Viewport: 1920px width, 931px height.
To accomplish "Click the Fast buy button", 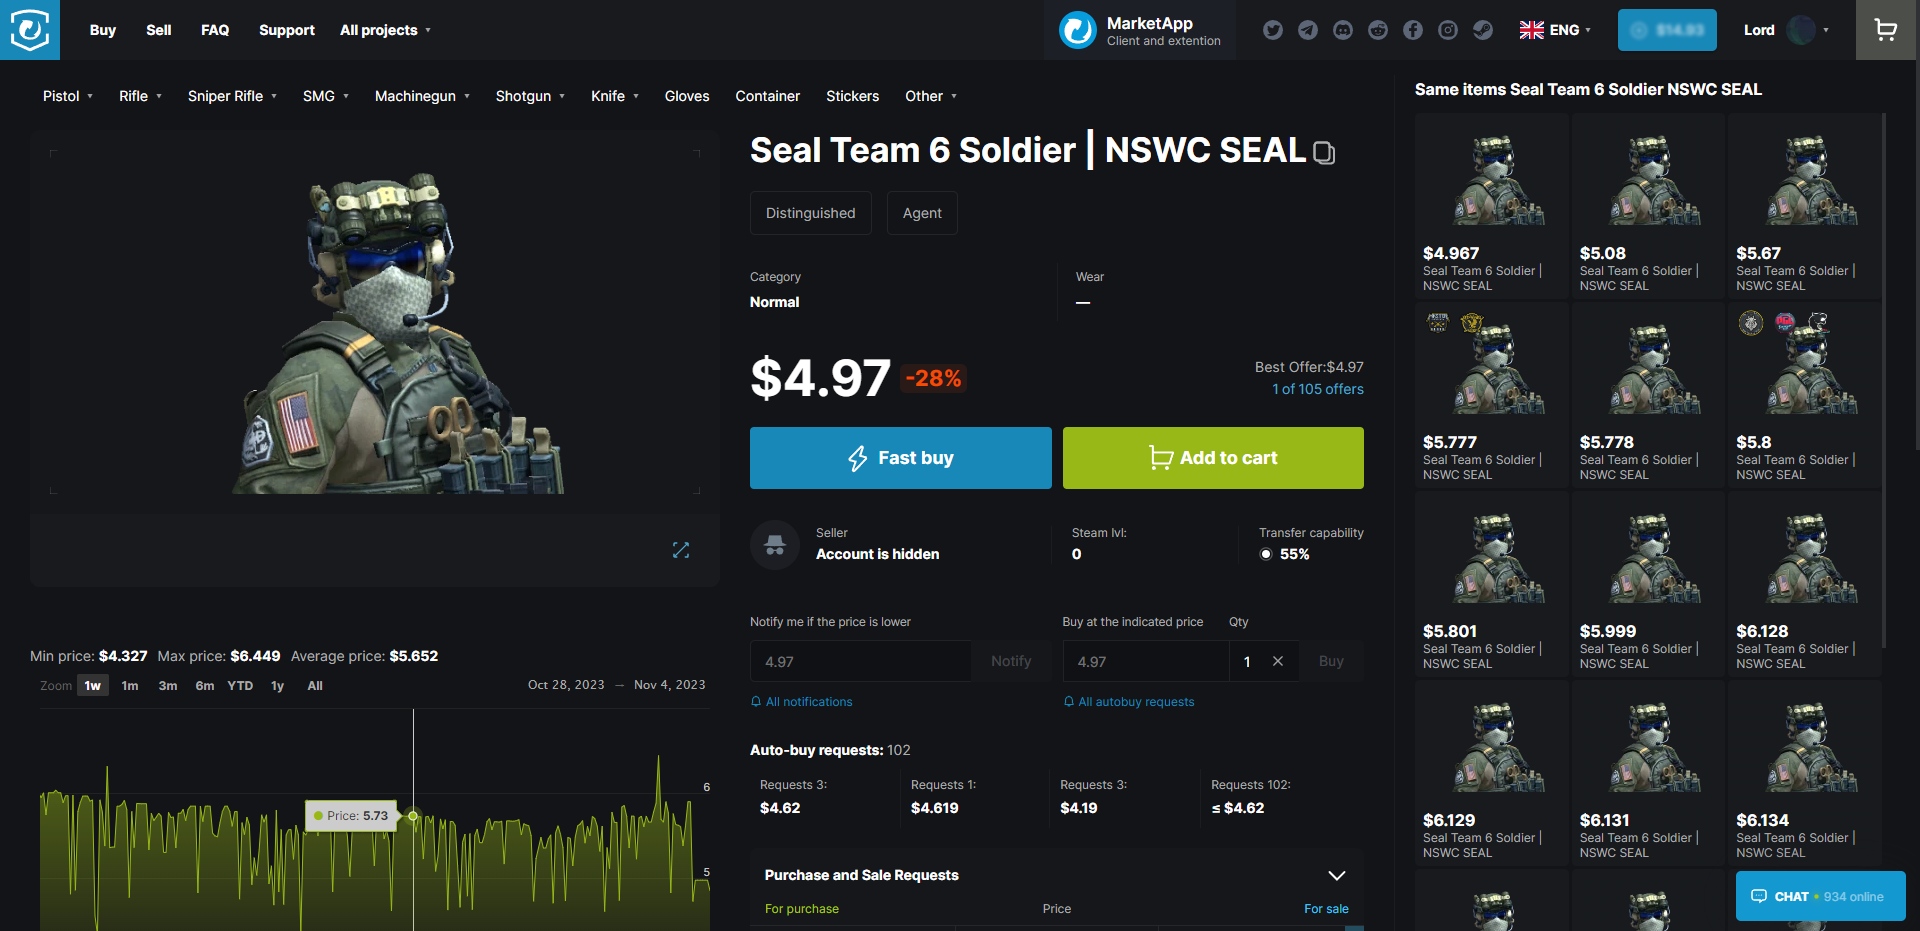I will [x=900, y=458].
